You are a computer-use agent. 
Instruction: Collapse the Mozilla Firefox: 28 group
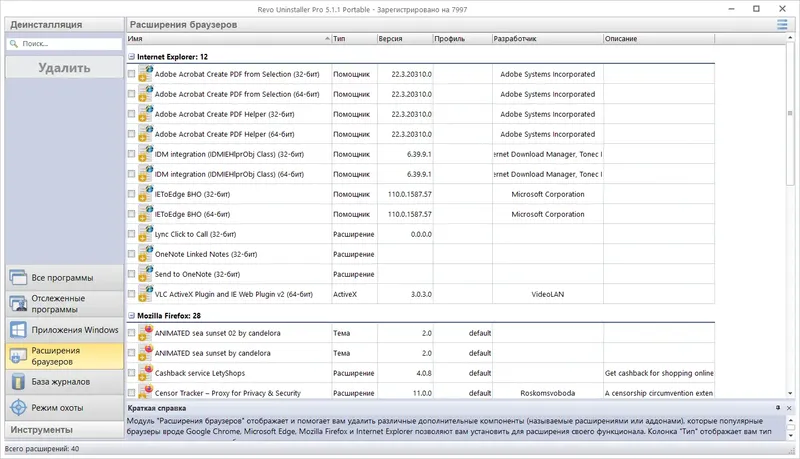click(x=131, y=316)
